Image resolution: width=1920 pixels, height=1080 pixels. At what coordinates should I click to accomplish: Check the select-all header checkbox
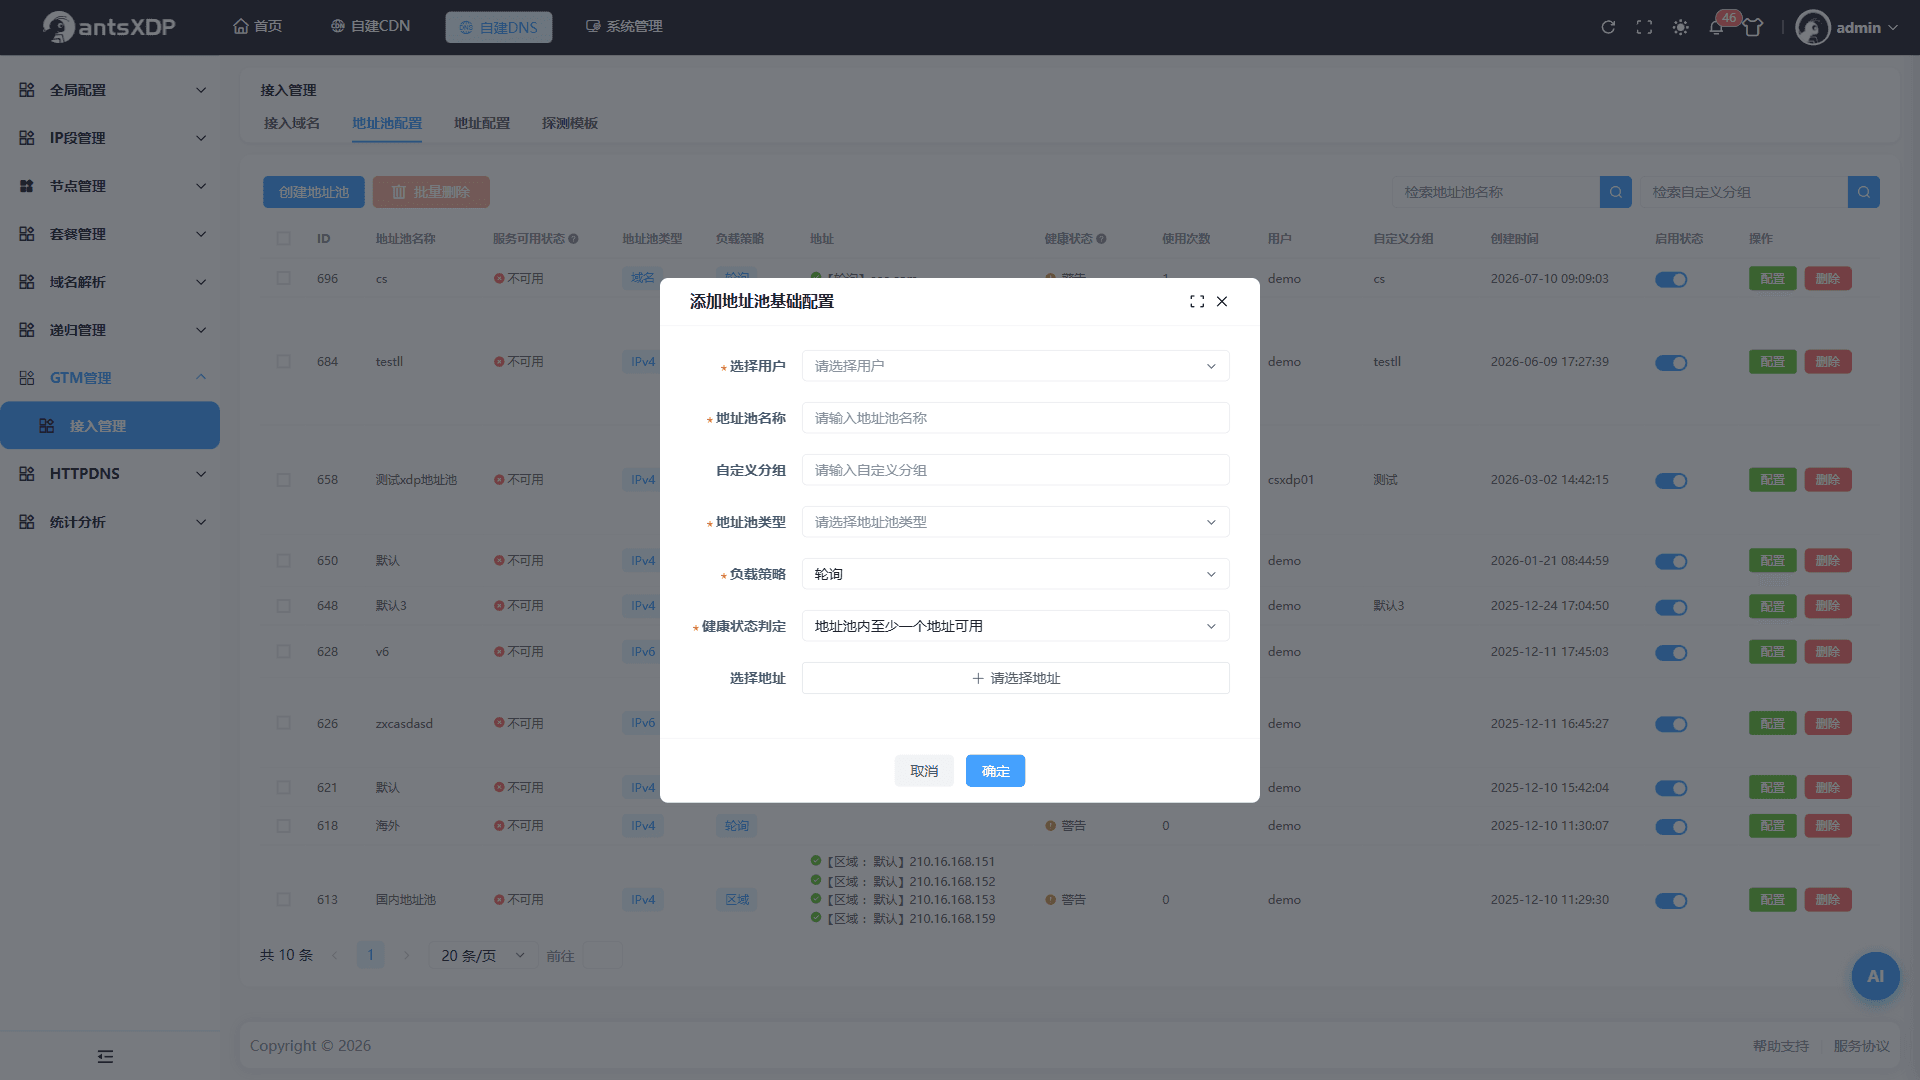click(x=284, y=239)
